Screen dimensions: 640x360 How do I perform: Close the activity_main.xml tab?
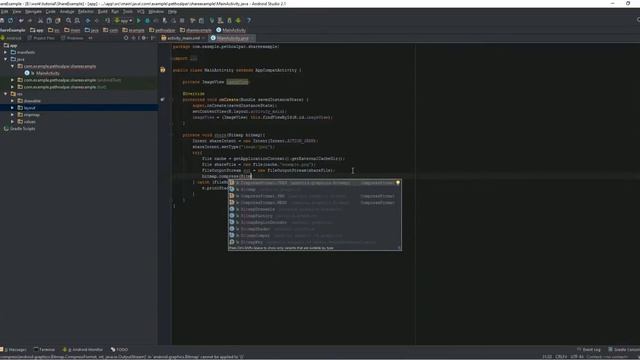pyautogui.click(x=203, y=38)
